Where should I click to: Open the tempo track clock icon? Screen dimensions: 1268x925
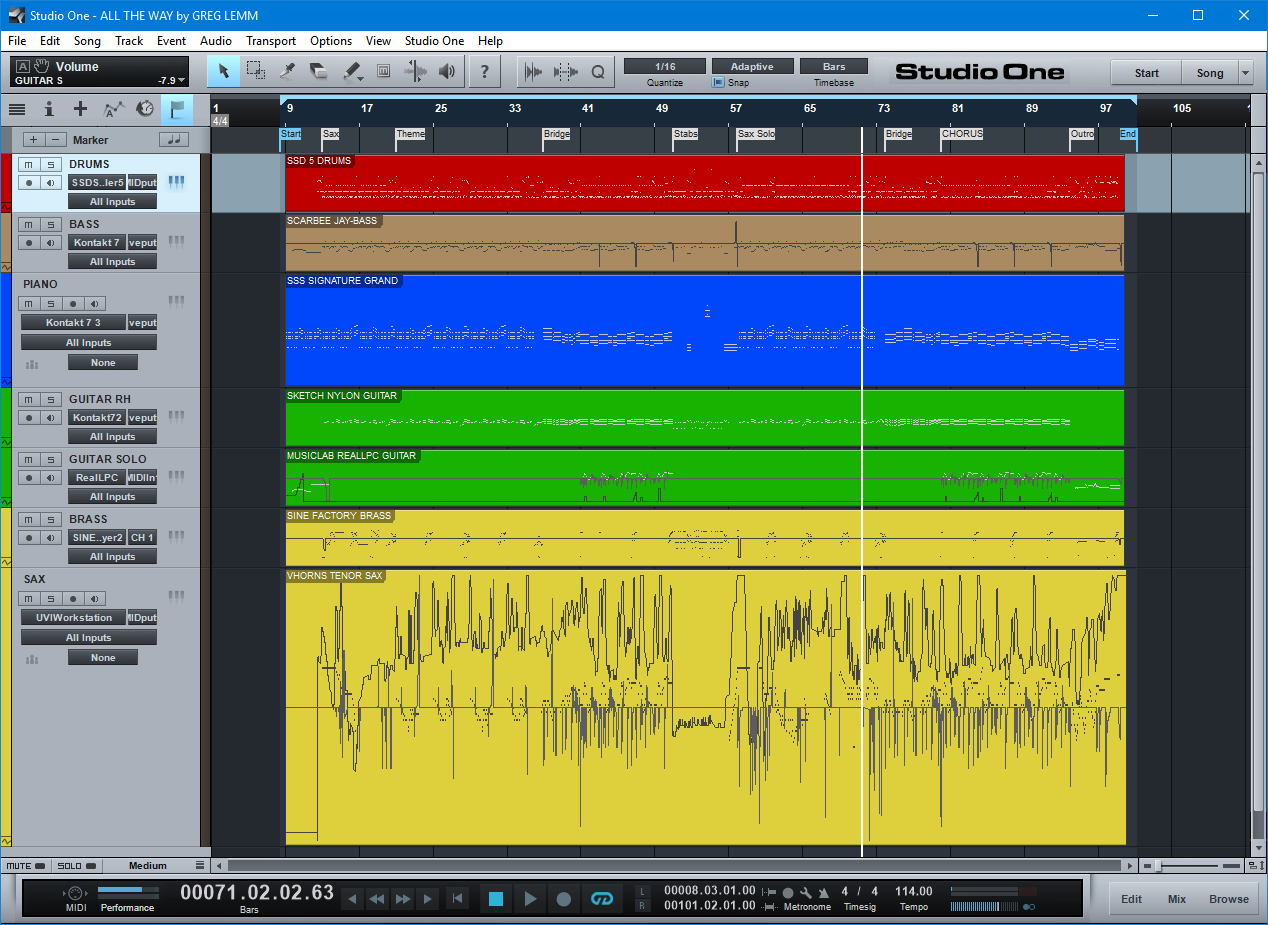[145, 109]
